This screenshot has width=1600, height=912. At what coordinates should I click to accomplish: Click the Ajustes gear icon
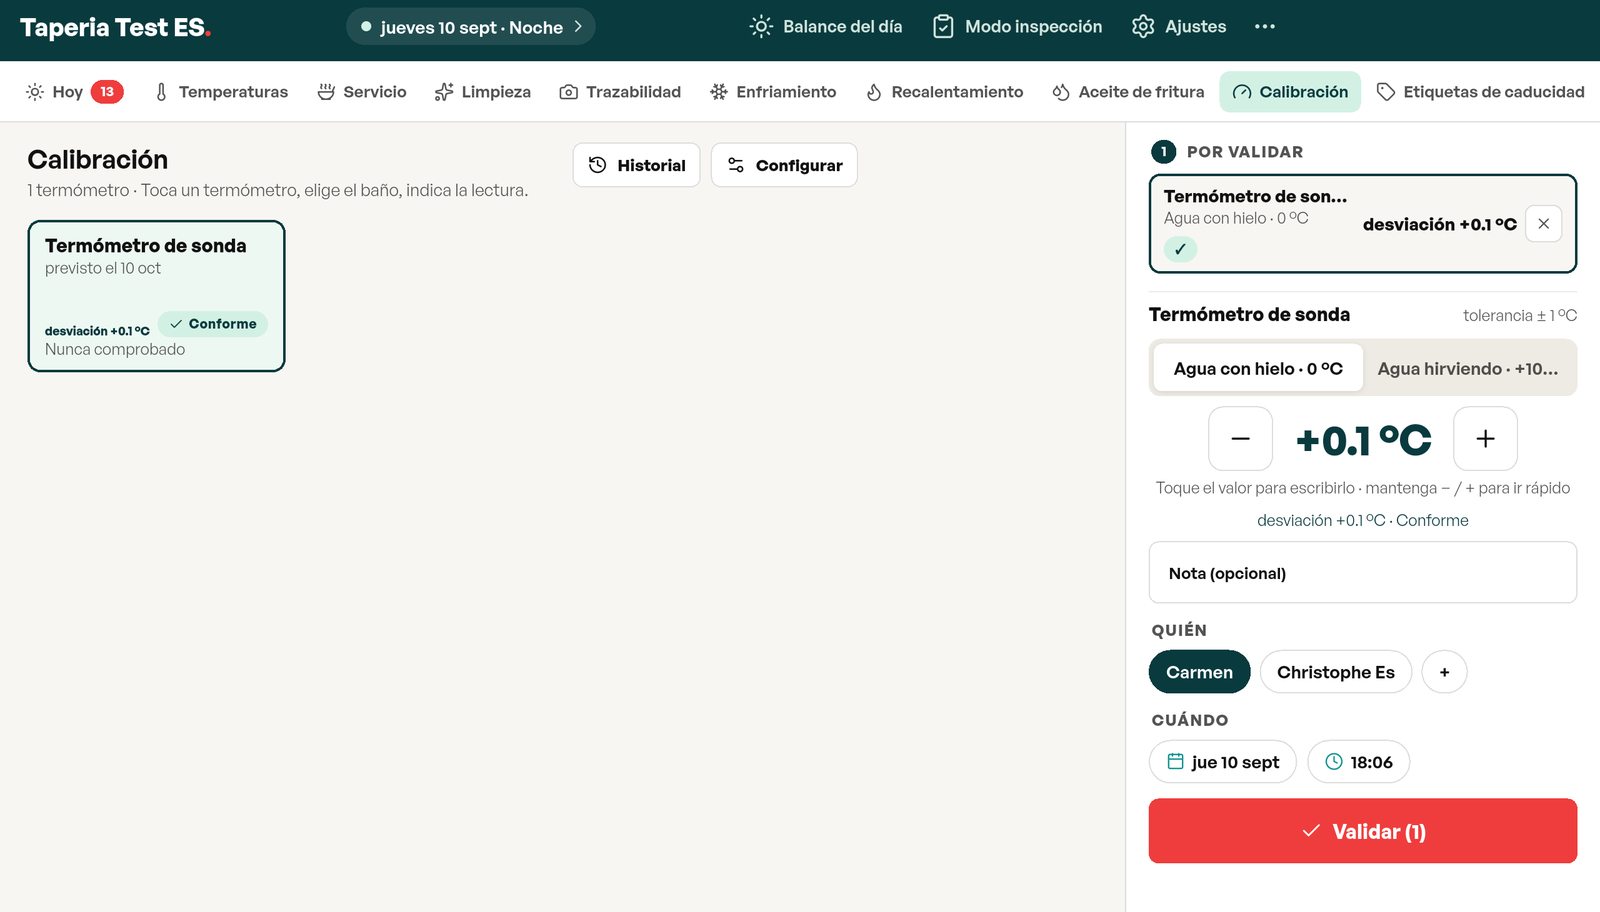[x=1143, y=27]
